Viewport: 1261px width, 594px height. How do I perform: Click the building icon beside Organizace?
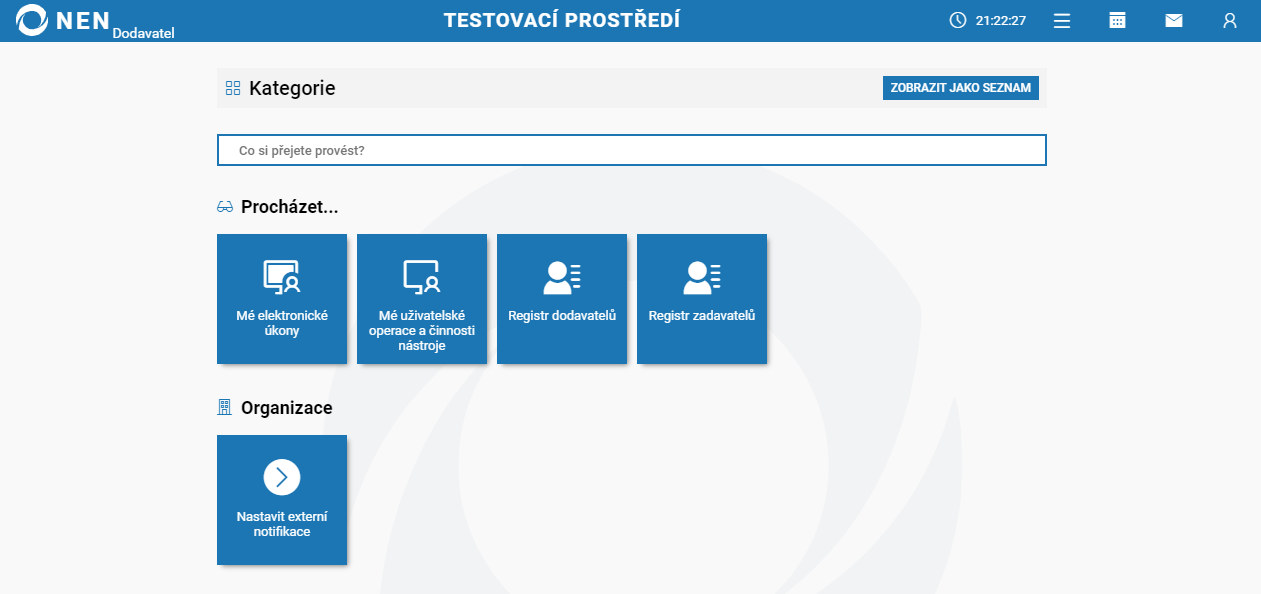[224, 408]
